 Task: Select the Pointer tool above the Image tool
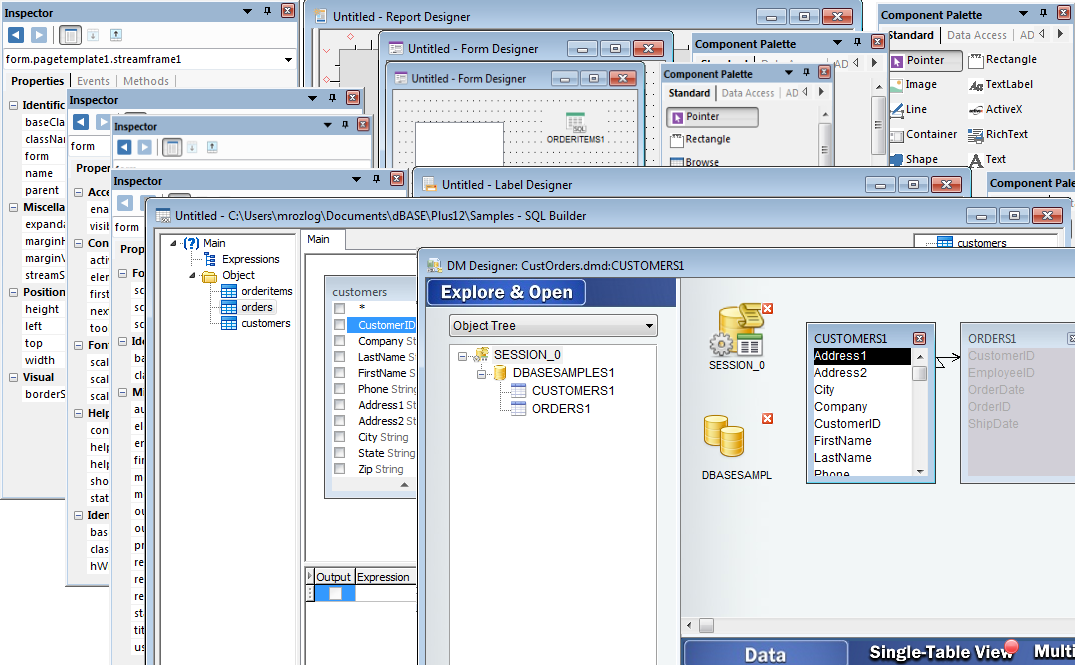926,60
